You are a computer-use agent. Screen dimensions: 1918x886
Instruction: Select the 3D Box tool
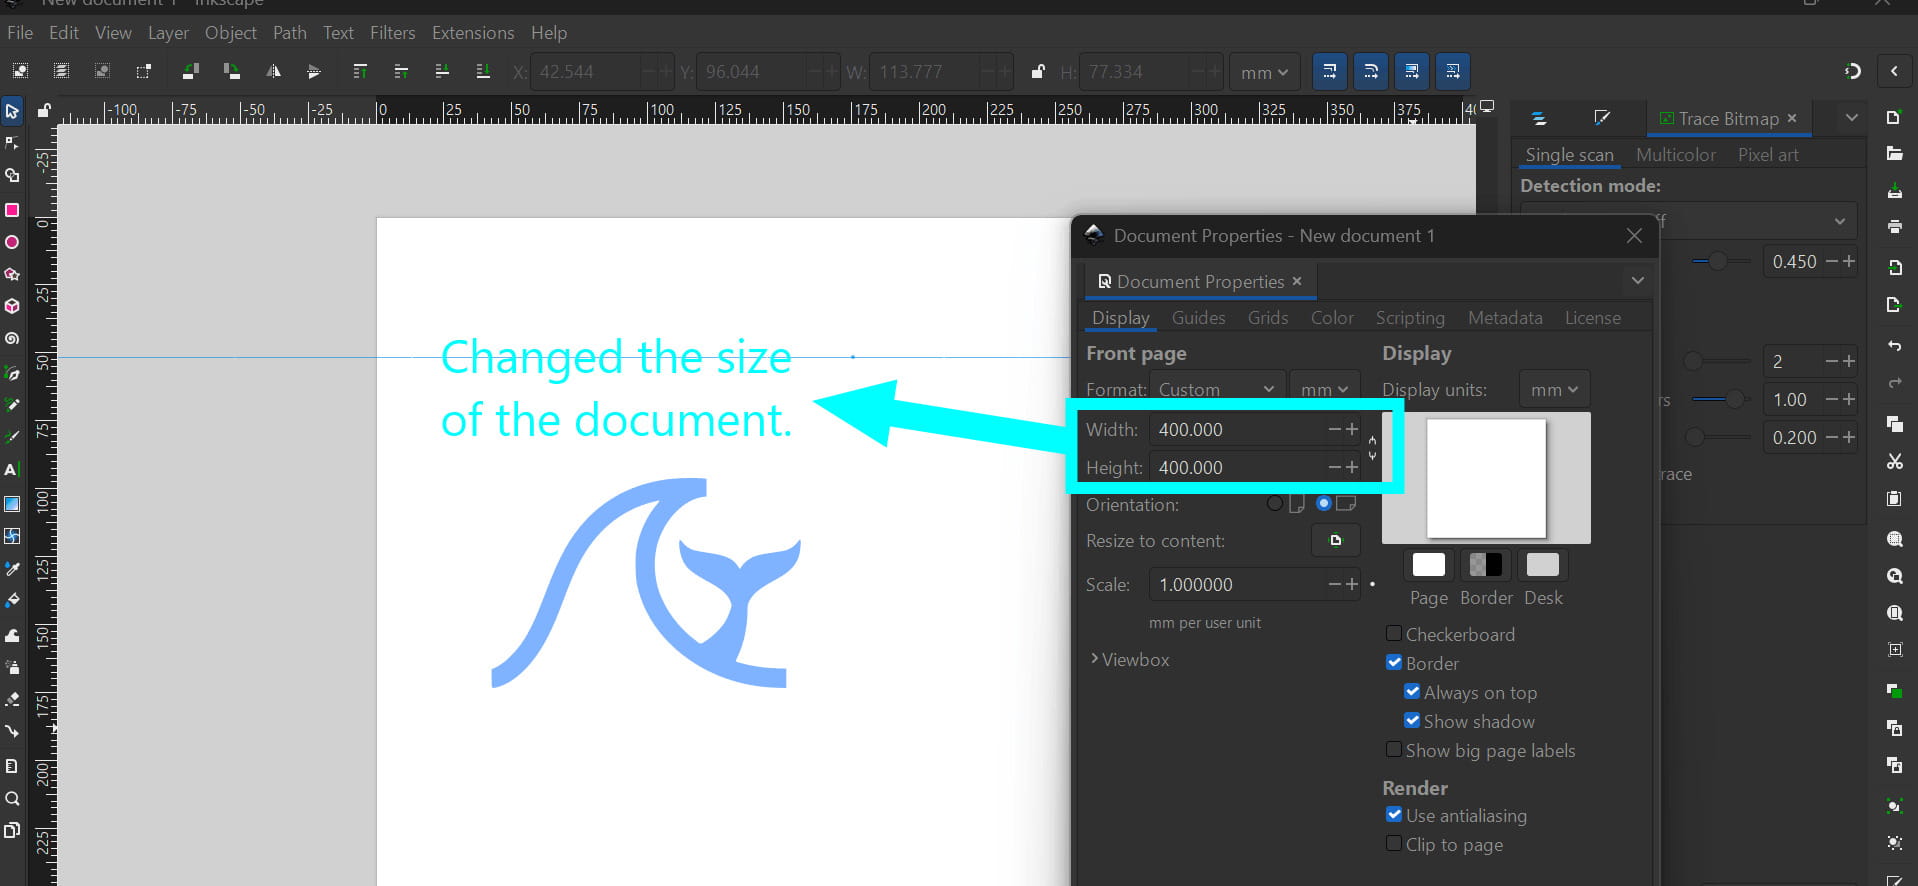point(12,306)
